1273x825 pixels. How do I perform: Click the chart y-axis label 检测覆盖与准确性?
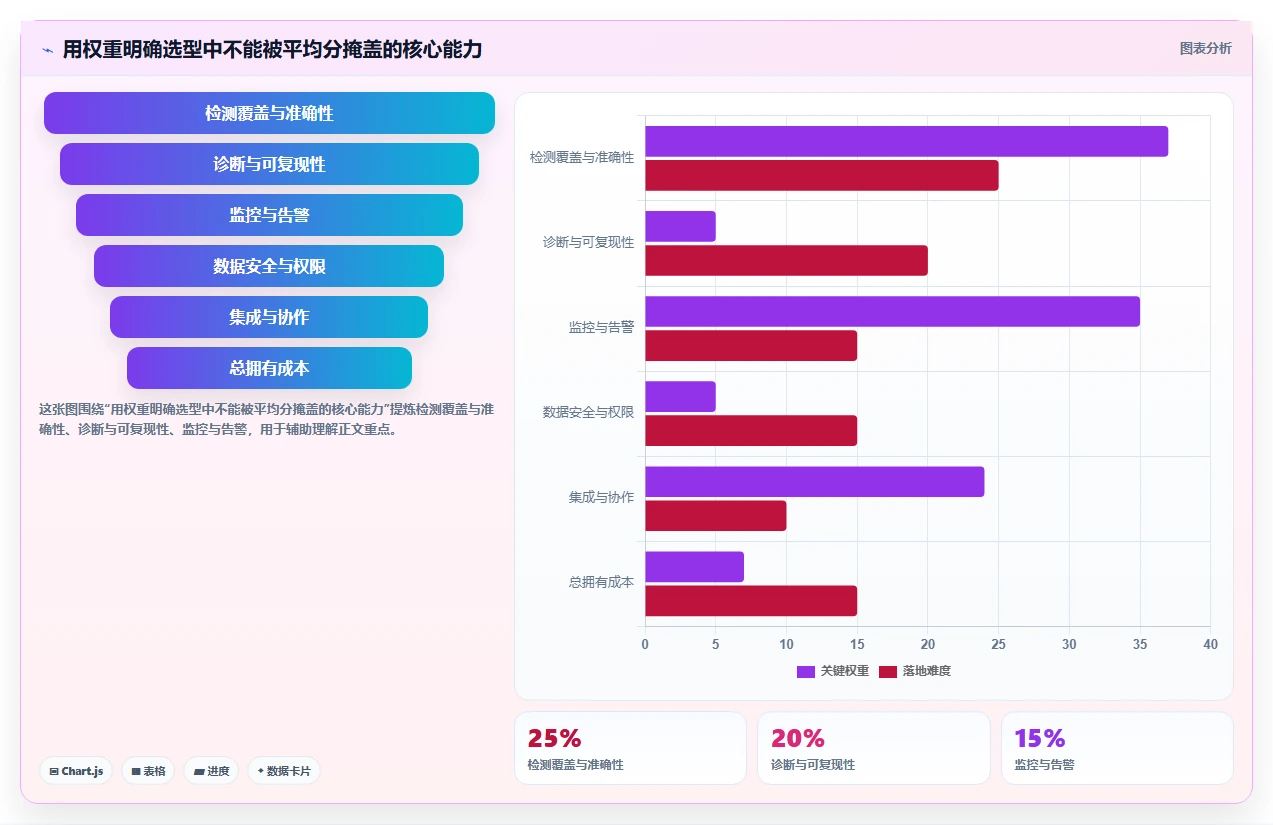point(582,158)
